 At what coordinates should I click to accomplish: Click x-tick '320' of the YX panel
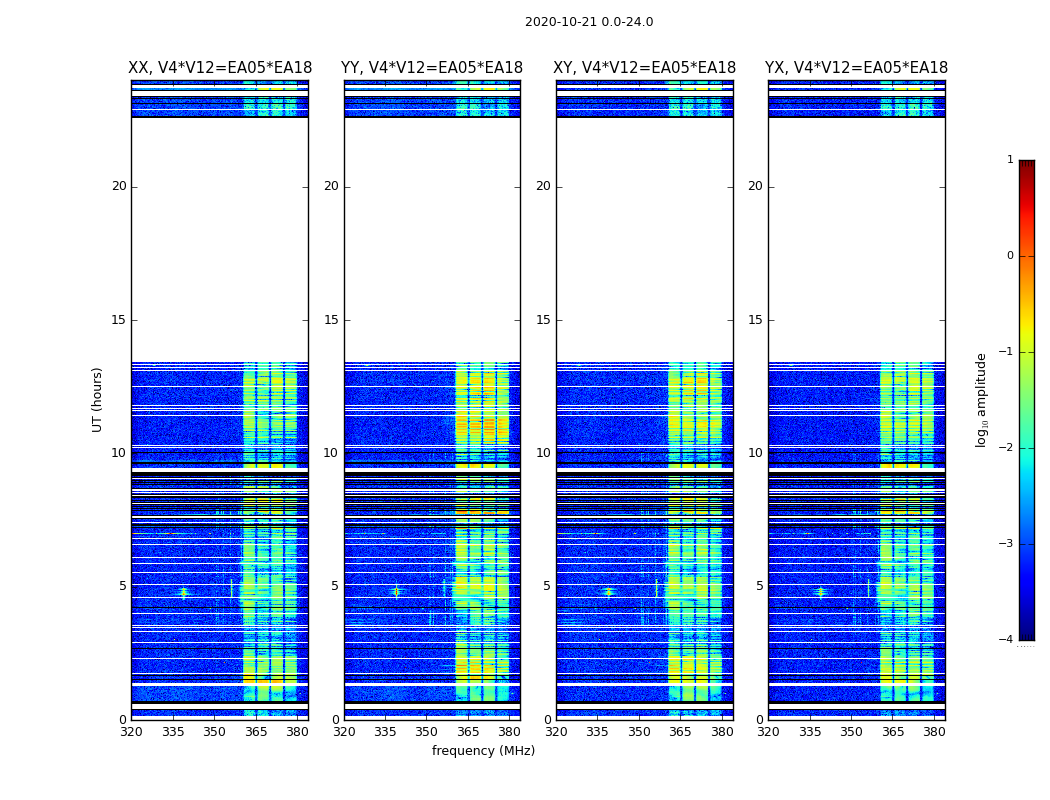pyautogui.click(x=768, y=732)
